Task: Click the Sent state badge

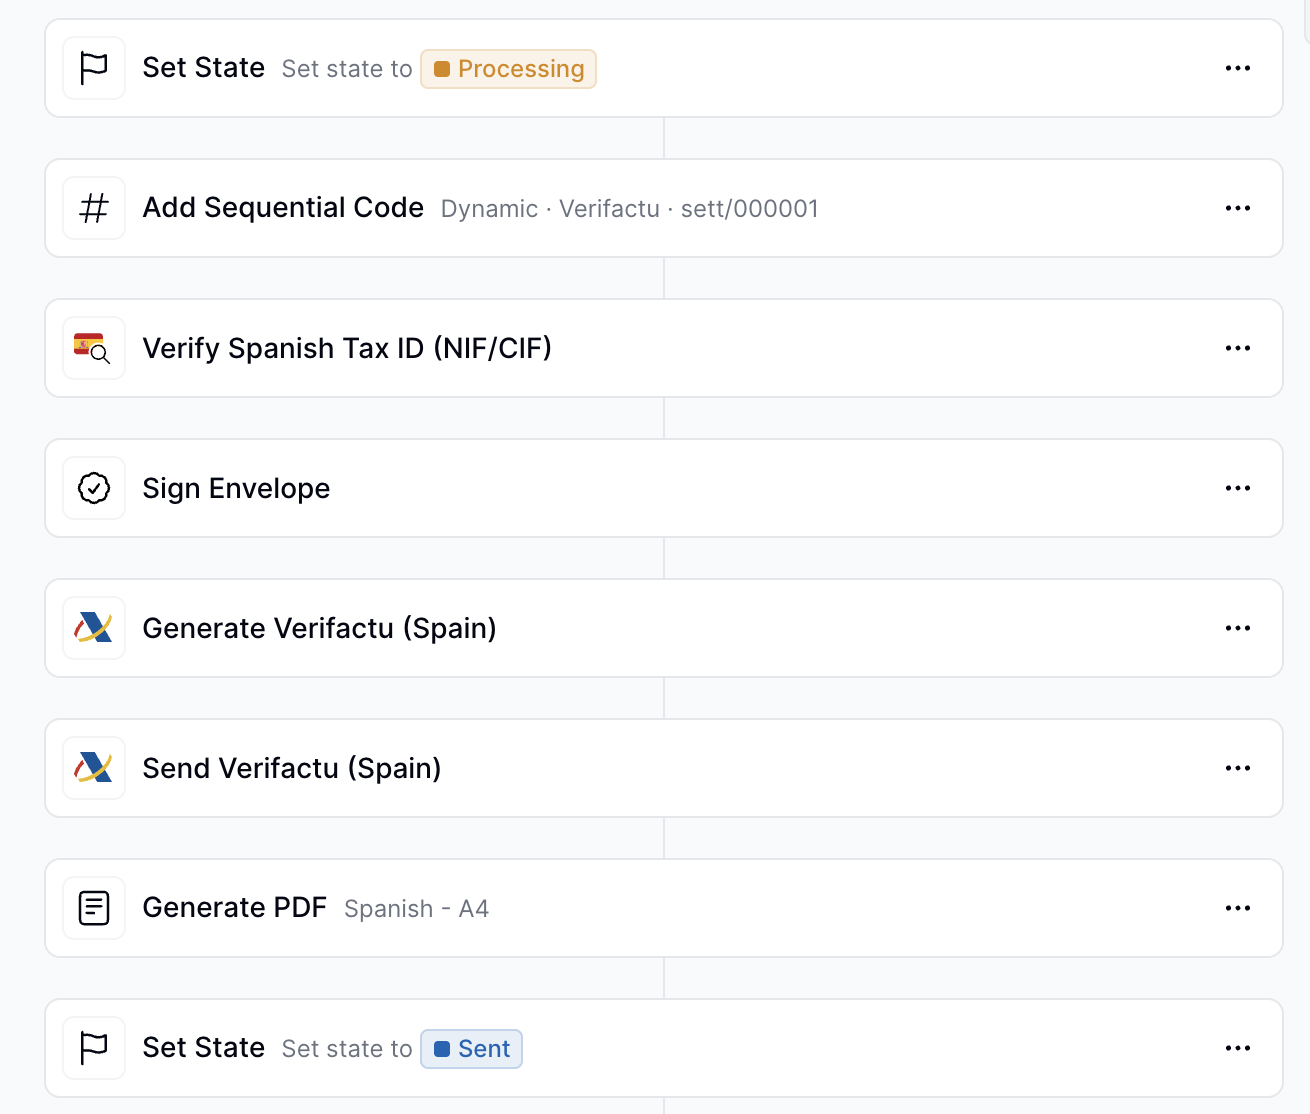Action: (x=471, y=1048)
